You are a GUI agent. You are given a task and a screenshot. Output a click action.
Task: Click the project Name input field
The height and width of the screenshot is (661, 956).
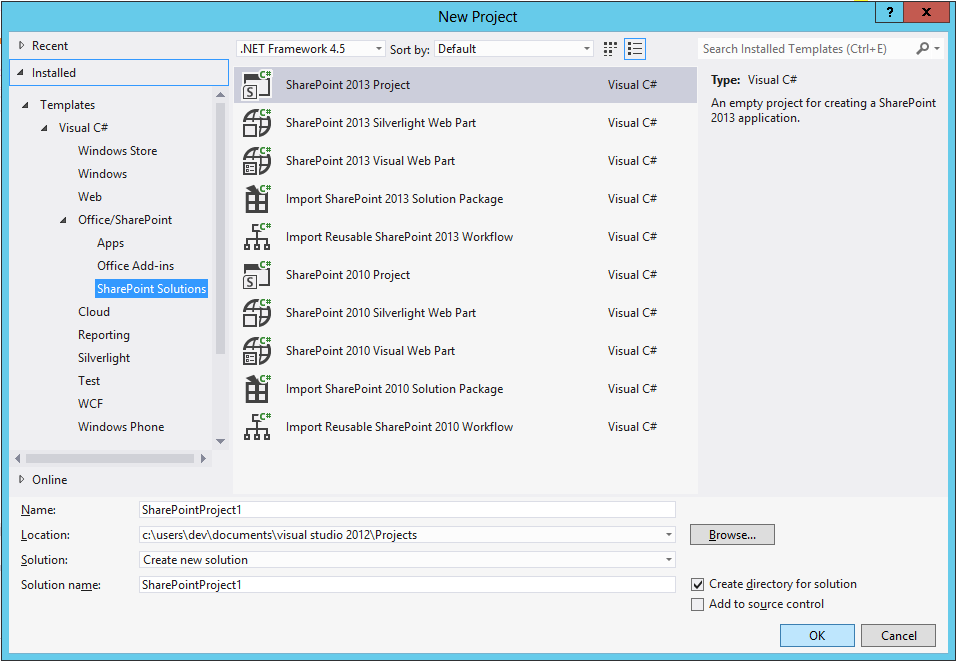click(x=407, y=510)
